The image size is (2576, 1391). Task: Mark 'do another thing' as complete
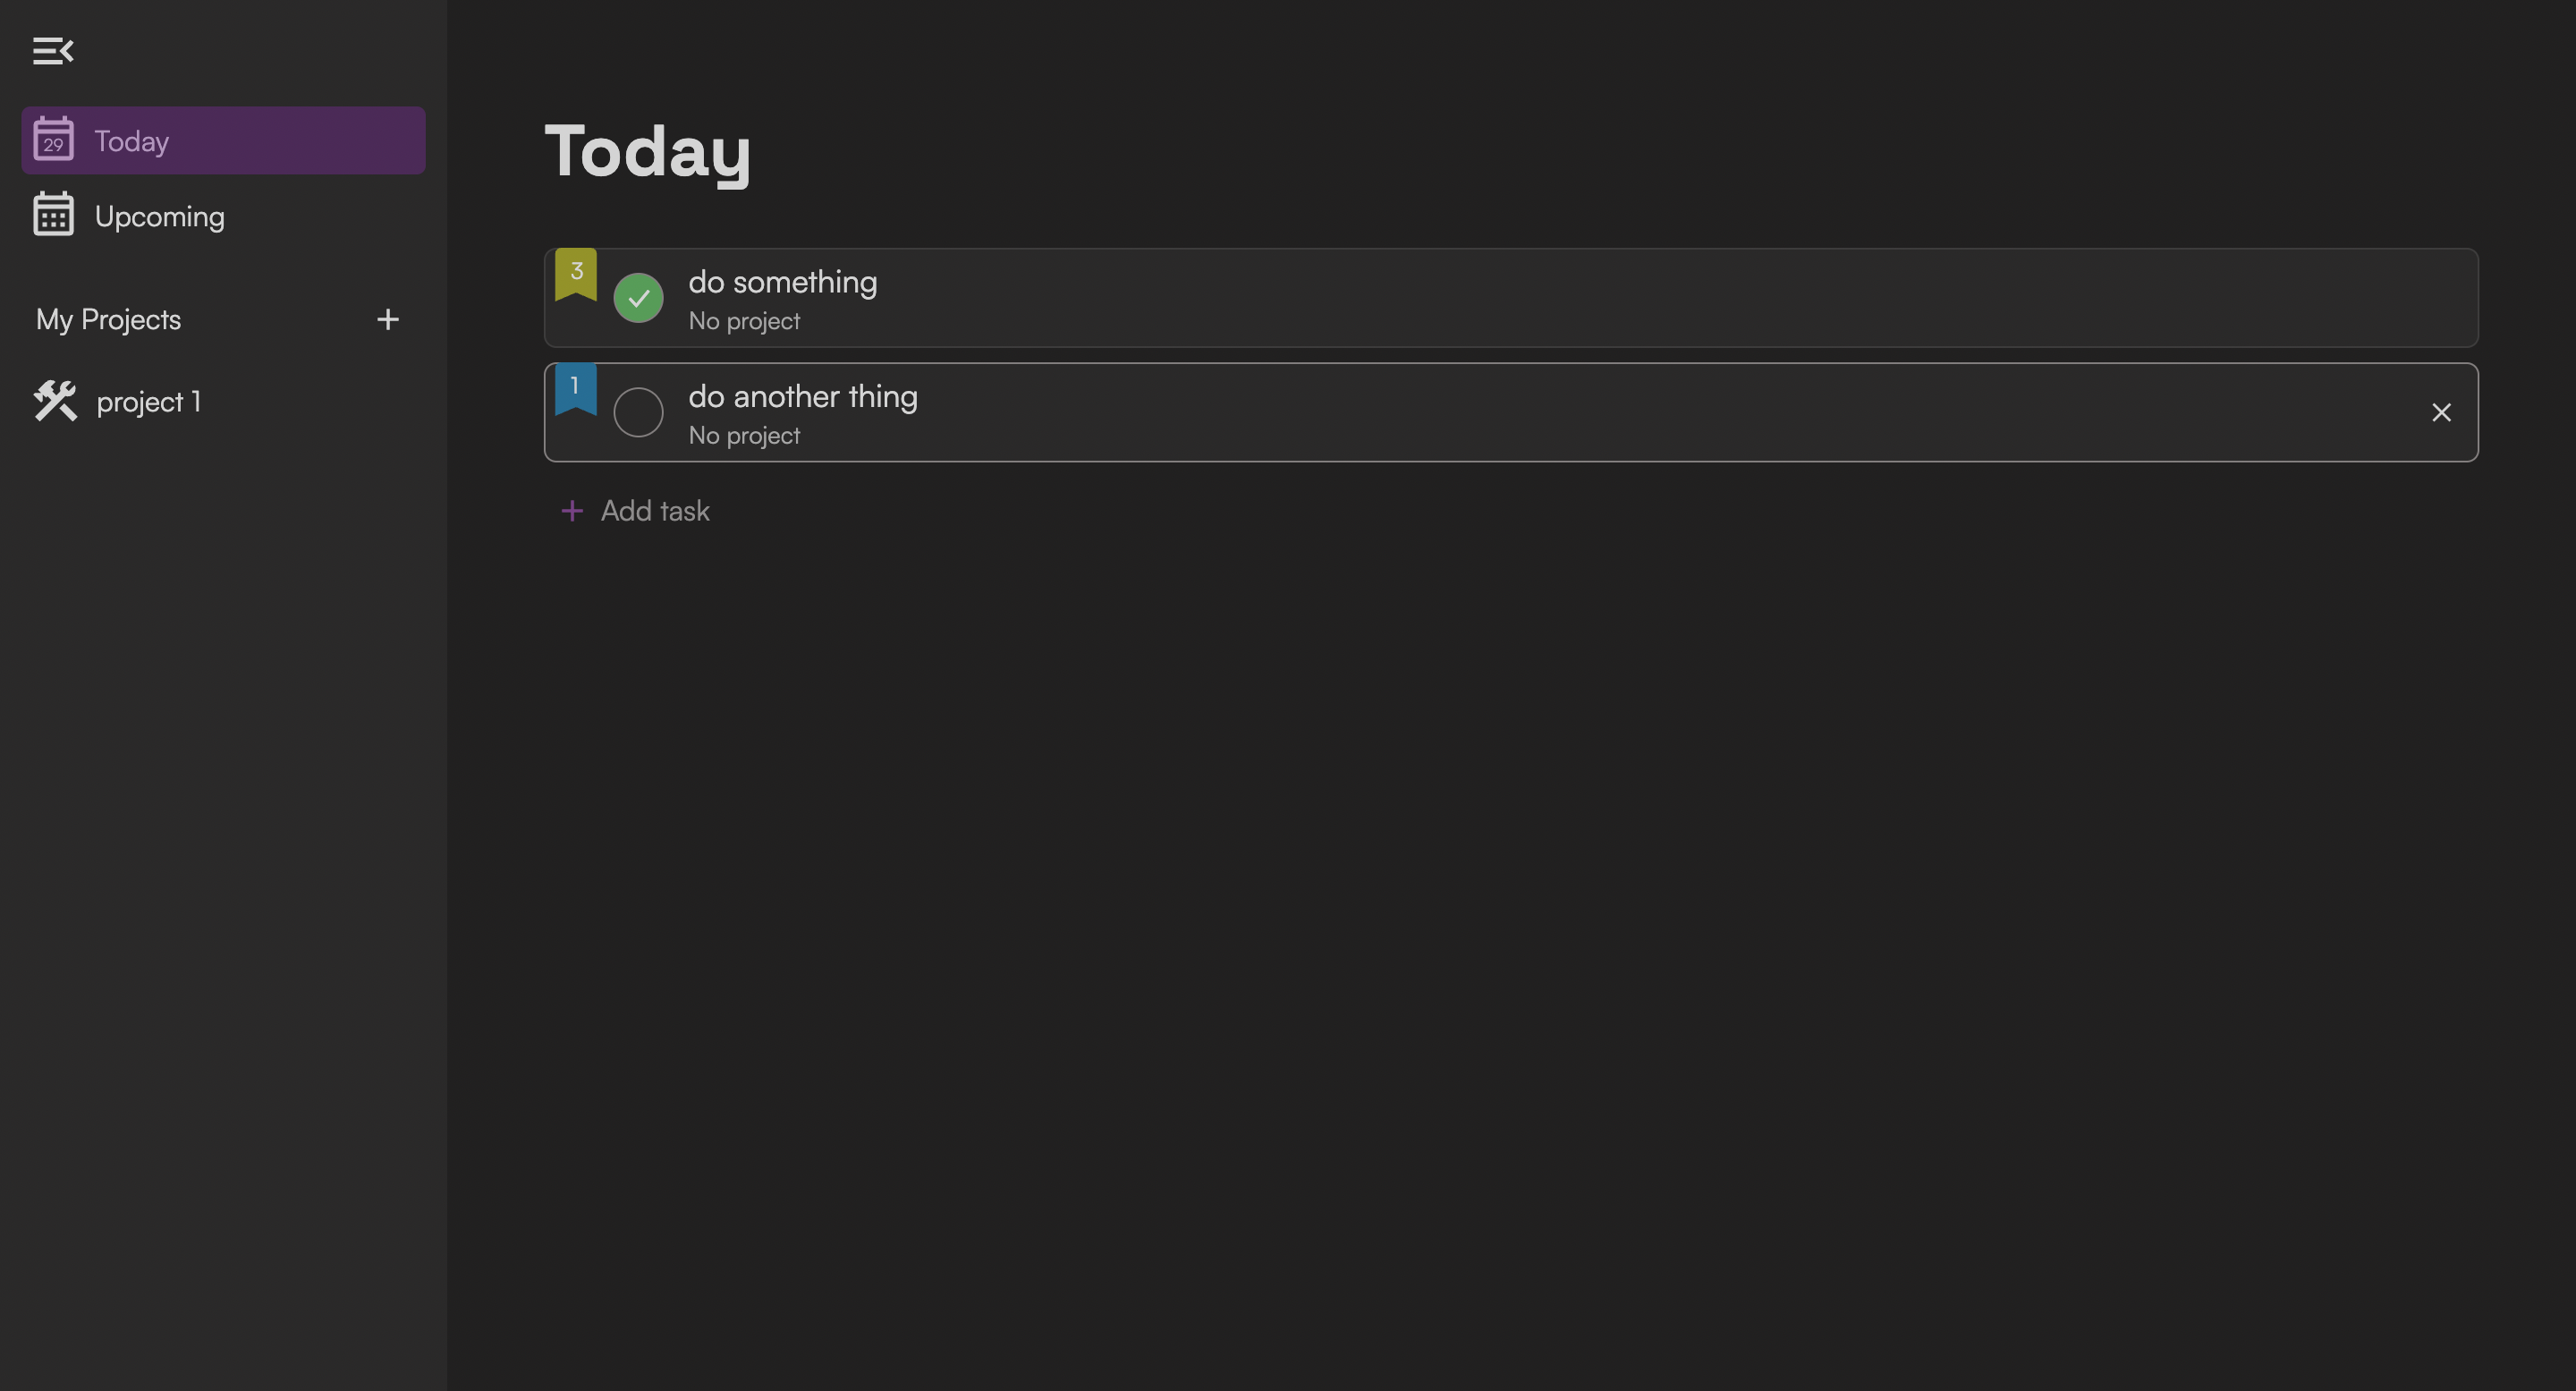(638, 412)
